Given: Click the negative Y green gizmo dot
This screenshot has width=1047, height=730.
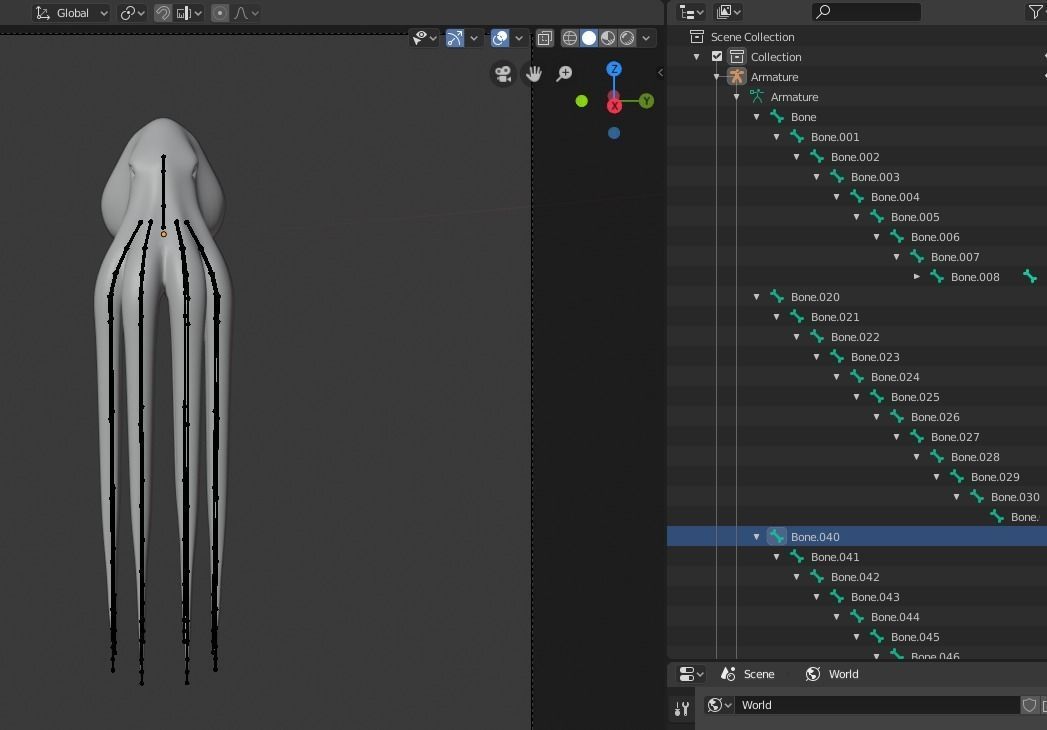Looking at the screenshot, I should 582,101.
